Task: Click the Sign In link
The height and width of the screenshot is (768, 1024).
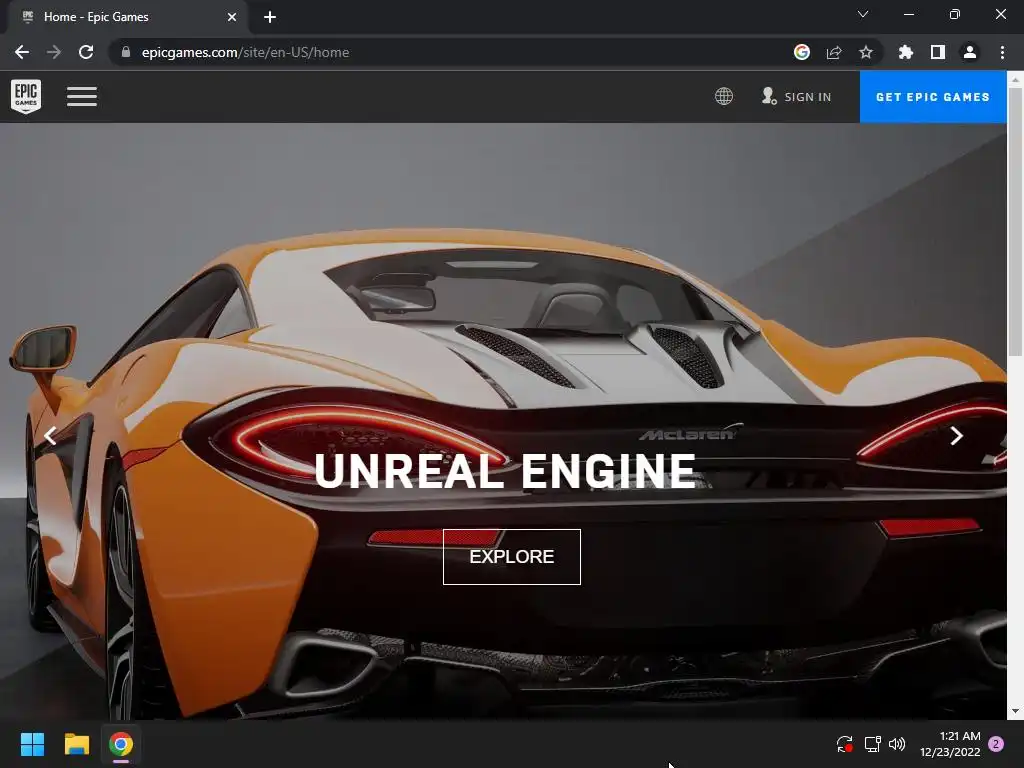Action: click(x=797, y=97)
